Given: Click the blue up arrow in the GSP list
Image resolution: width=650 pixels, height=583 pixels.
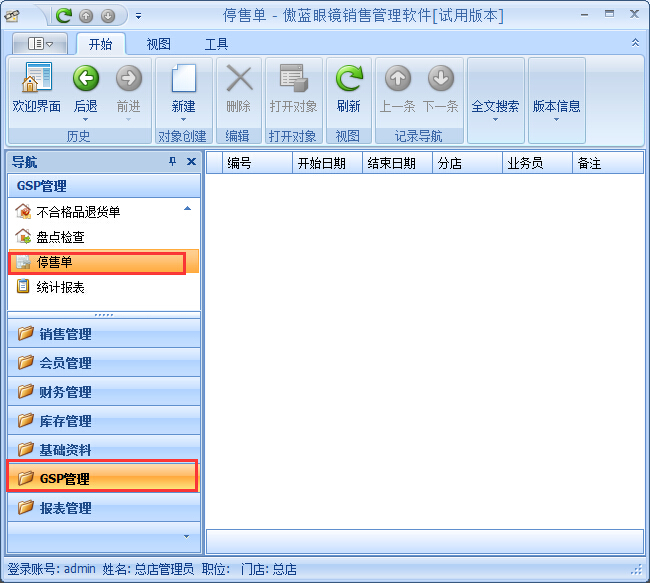Looking at the screenshot, I should (187, 209).
